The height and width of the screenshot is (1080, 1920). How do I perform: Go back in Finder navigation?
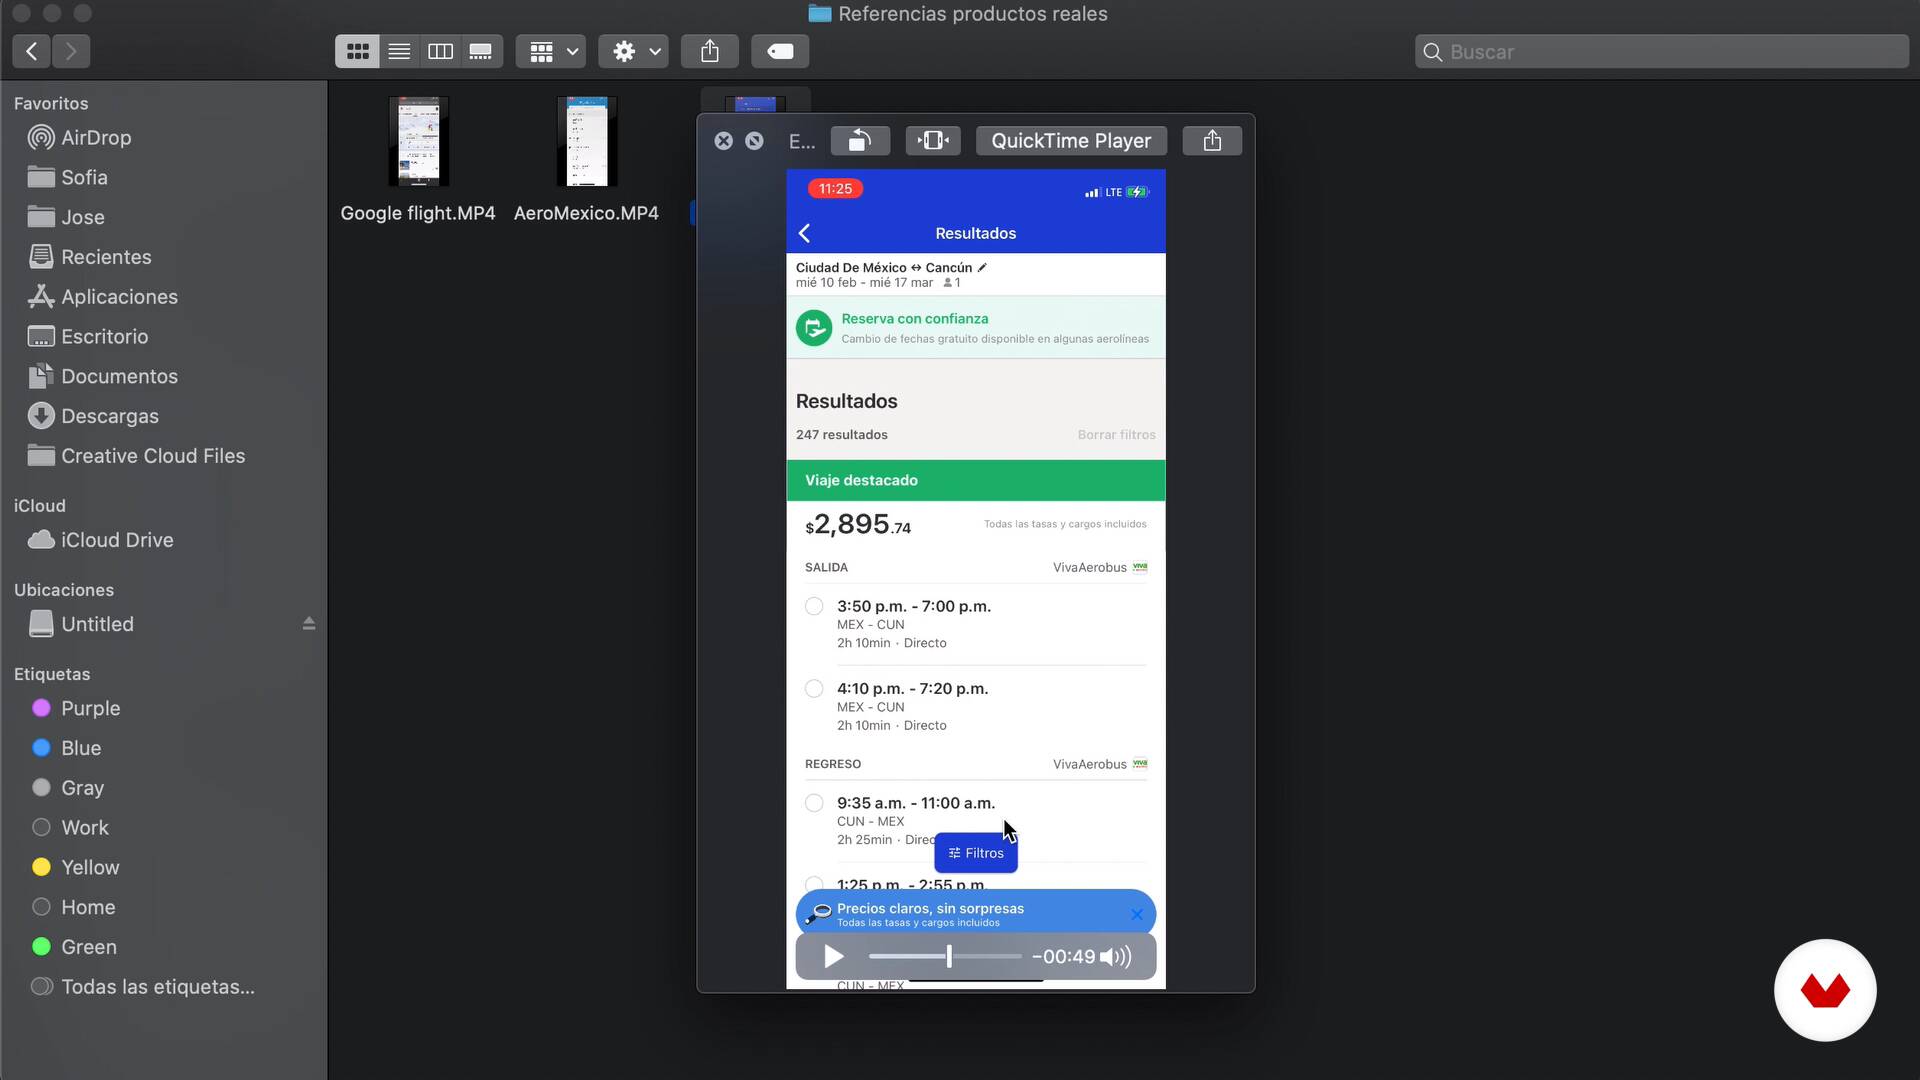[32, 51]
